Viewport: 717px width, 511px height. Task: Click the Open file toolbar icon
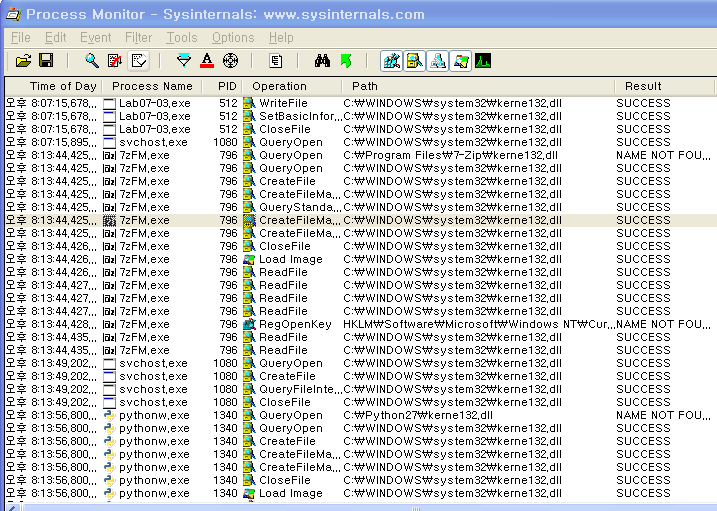click(23, 60)
